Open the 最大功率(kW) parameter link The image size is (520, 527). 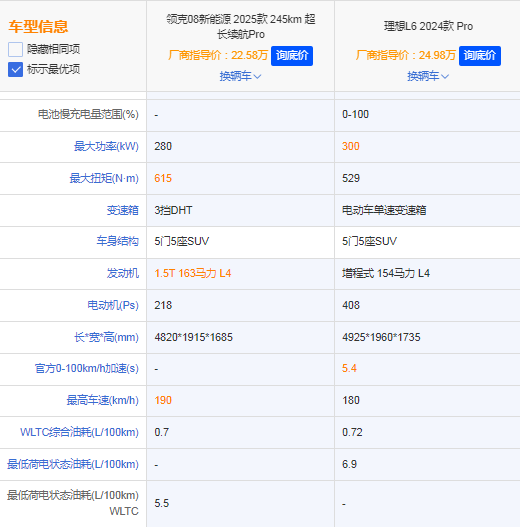tap(106, 147)
